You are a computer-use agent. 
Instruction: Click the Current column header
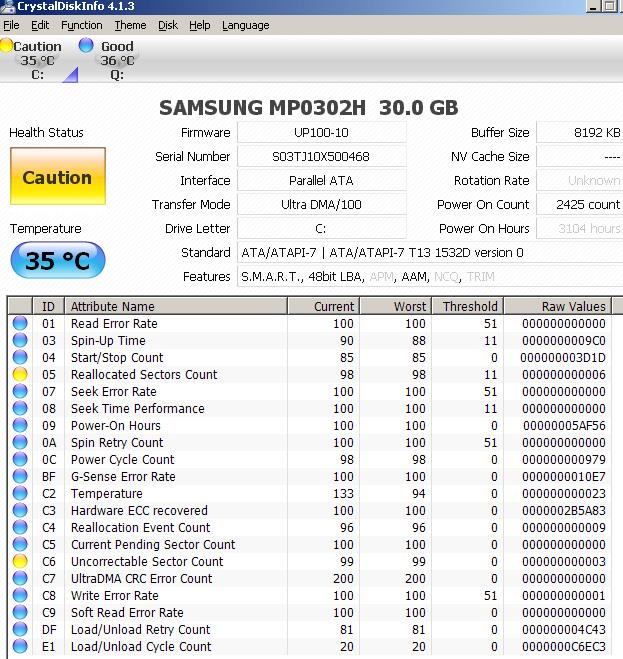coord(323,306)
